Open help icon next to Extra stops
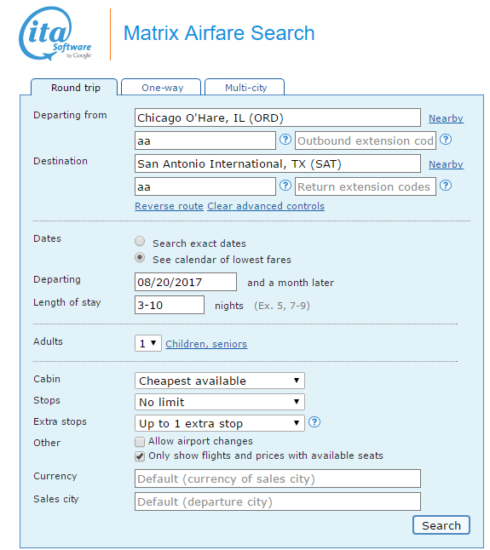This screenshot has height=550, width=490. click(314, 422)
